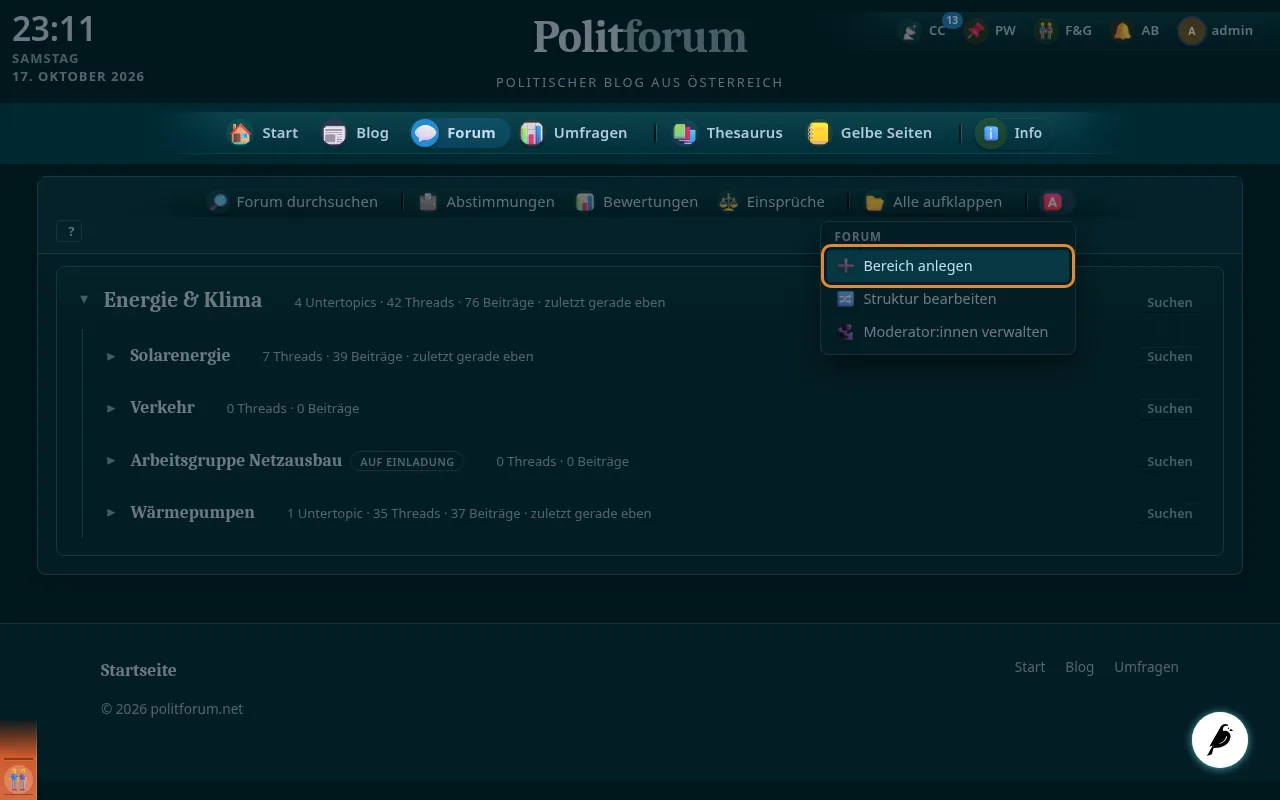This screenshot has height=800, width=1280.
Task: Expand the Solarenergie subtopic
Action: [x=111, y=356]
